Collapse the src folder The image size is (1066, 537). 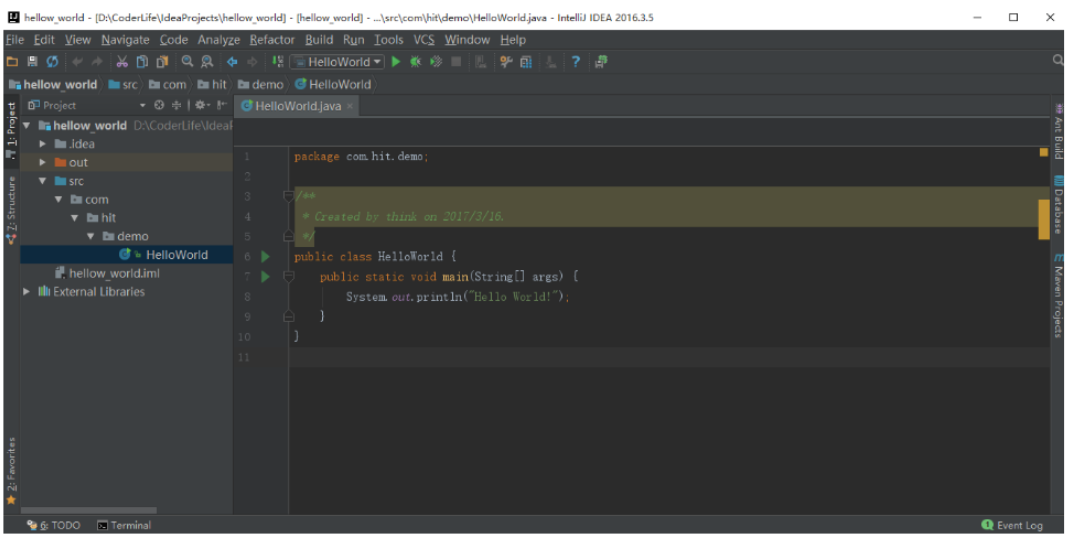coord(43,181)
